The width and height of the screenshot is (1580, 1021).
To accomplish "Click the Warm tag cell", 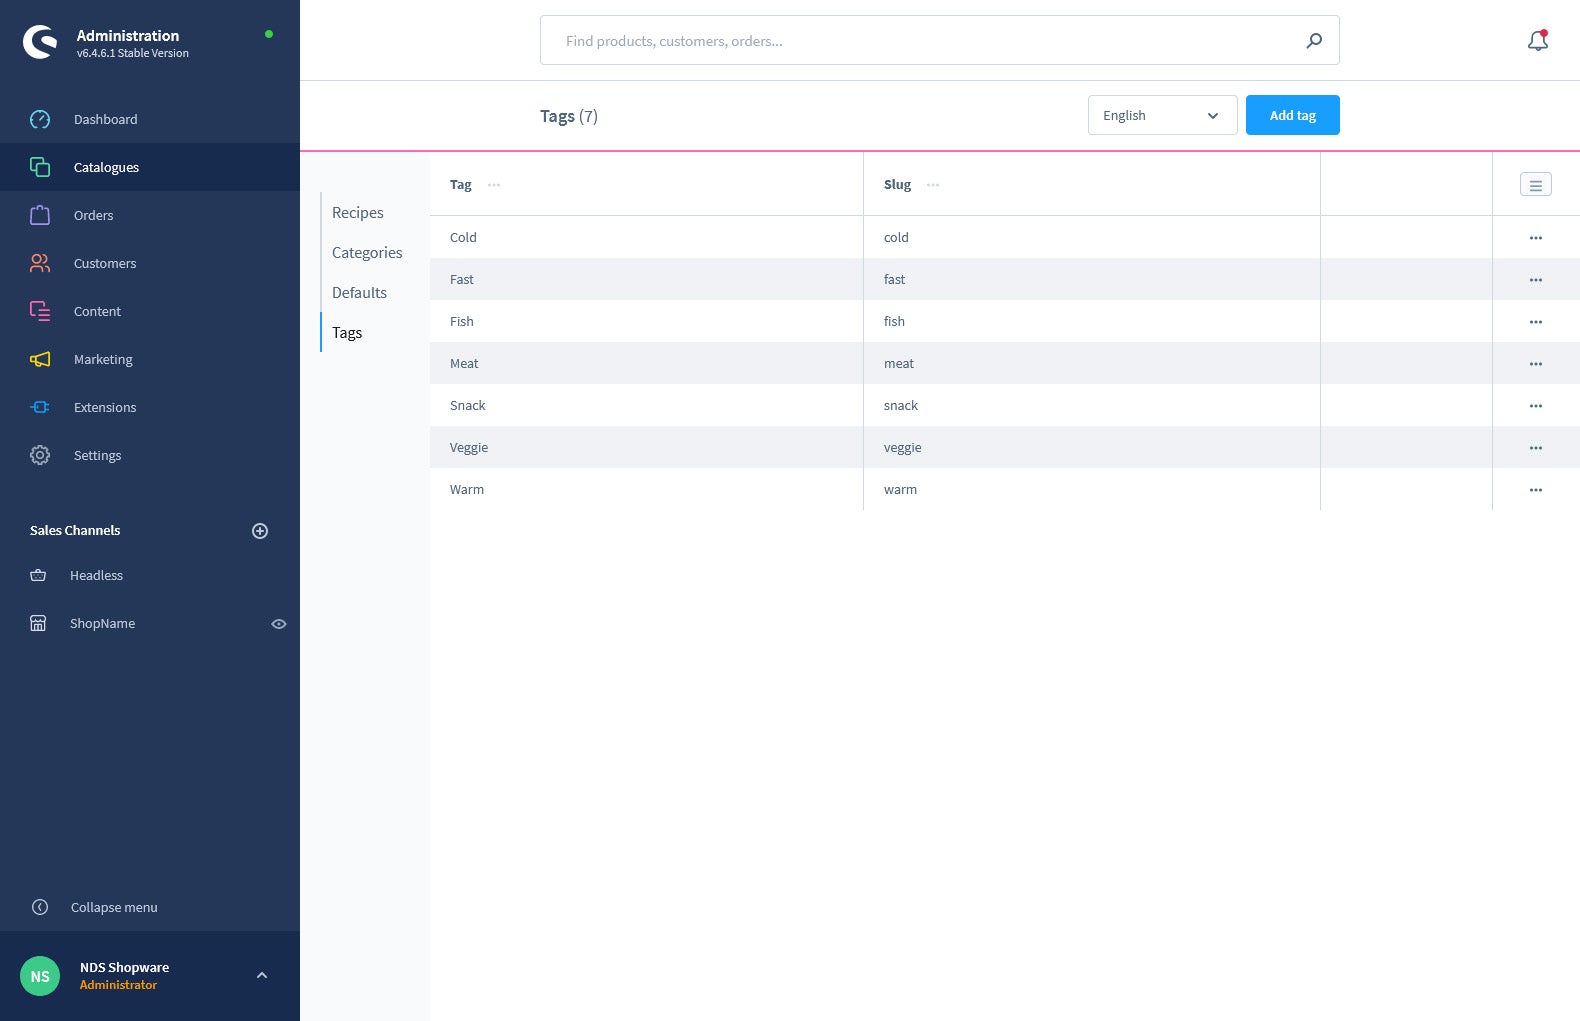I will tap(646, 489).
